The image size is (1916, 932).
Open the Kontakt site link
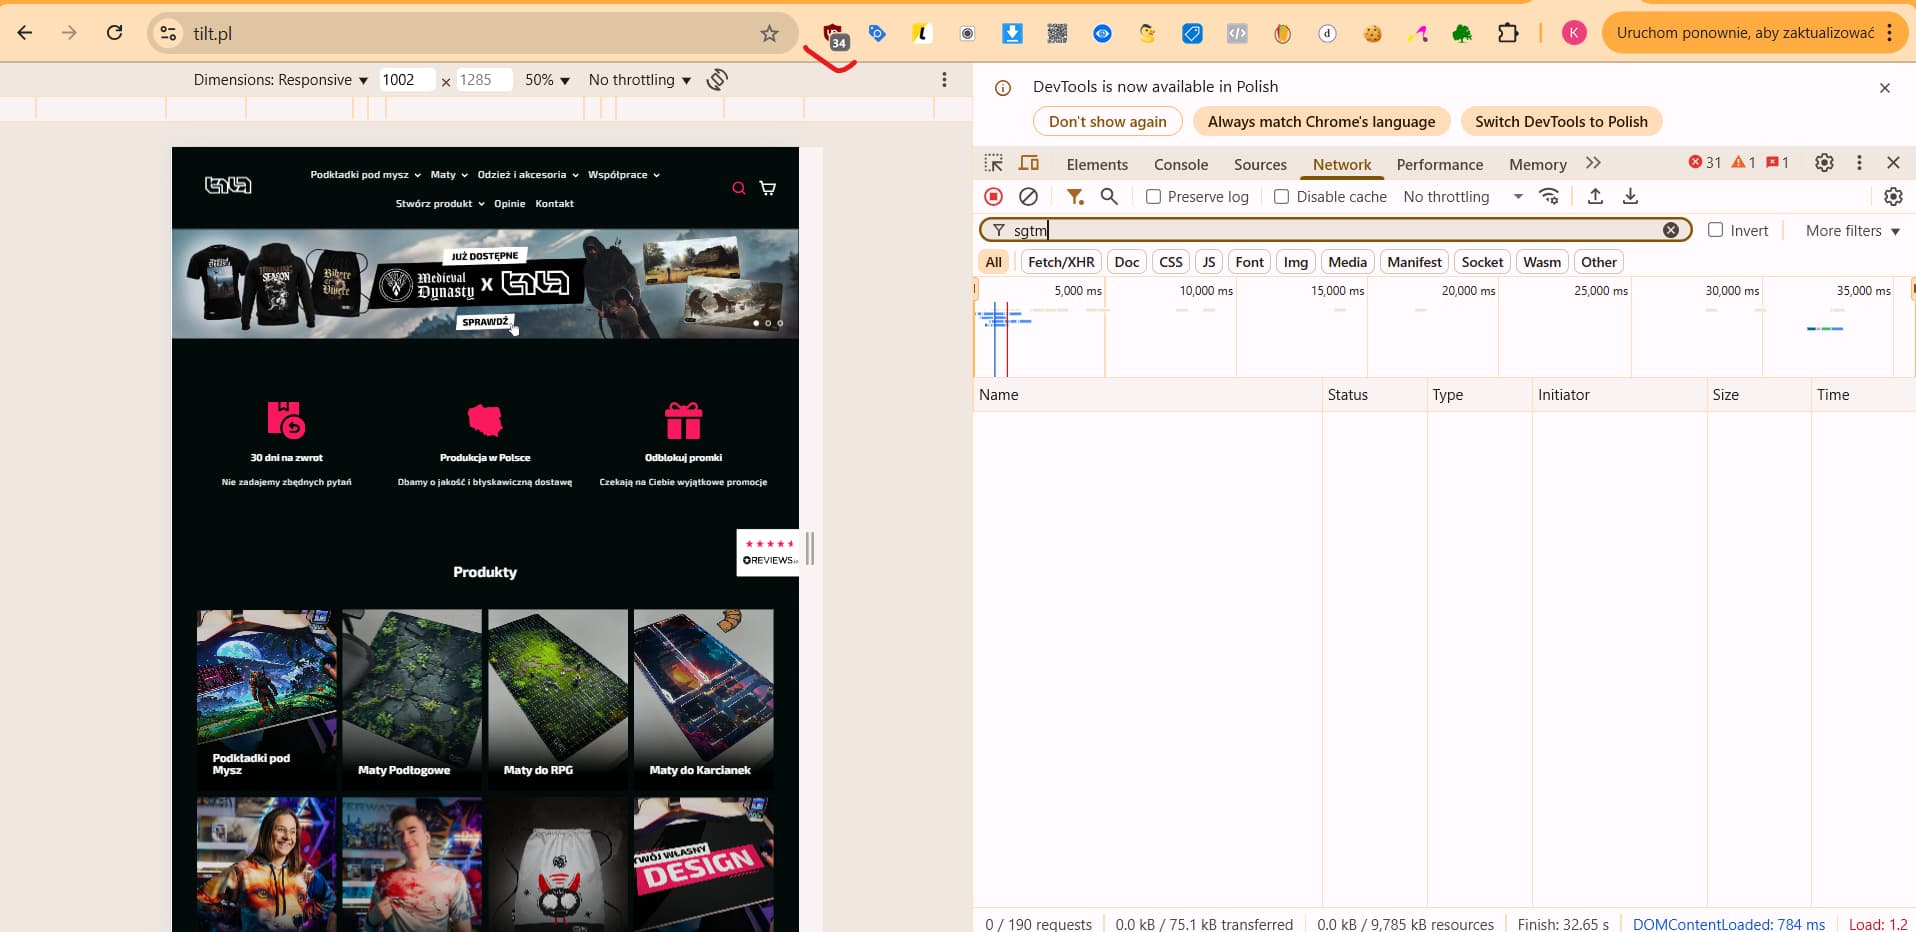[x=554, y=204]
